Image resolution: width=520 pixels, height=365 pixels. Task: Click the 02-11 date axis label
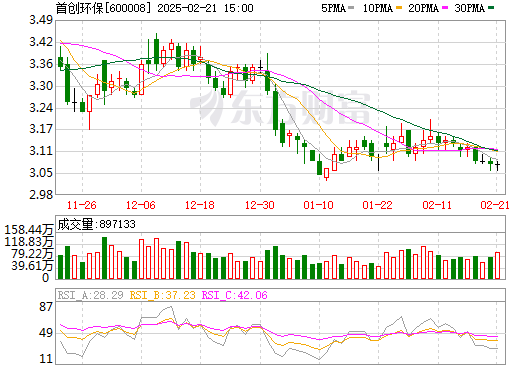[x=437, y=205]
